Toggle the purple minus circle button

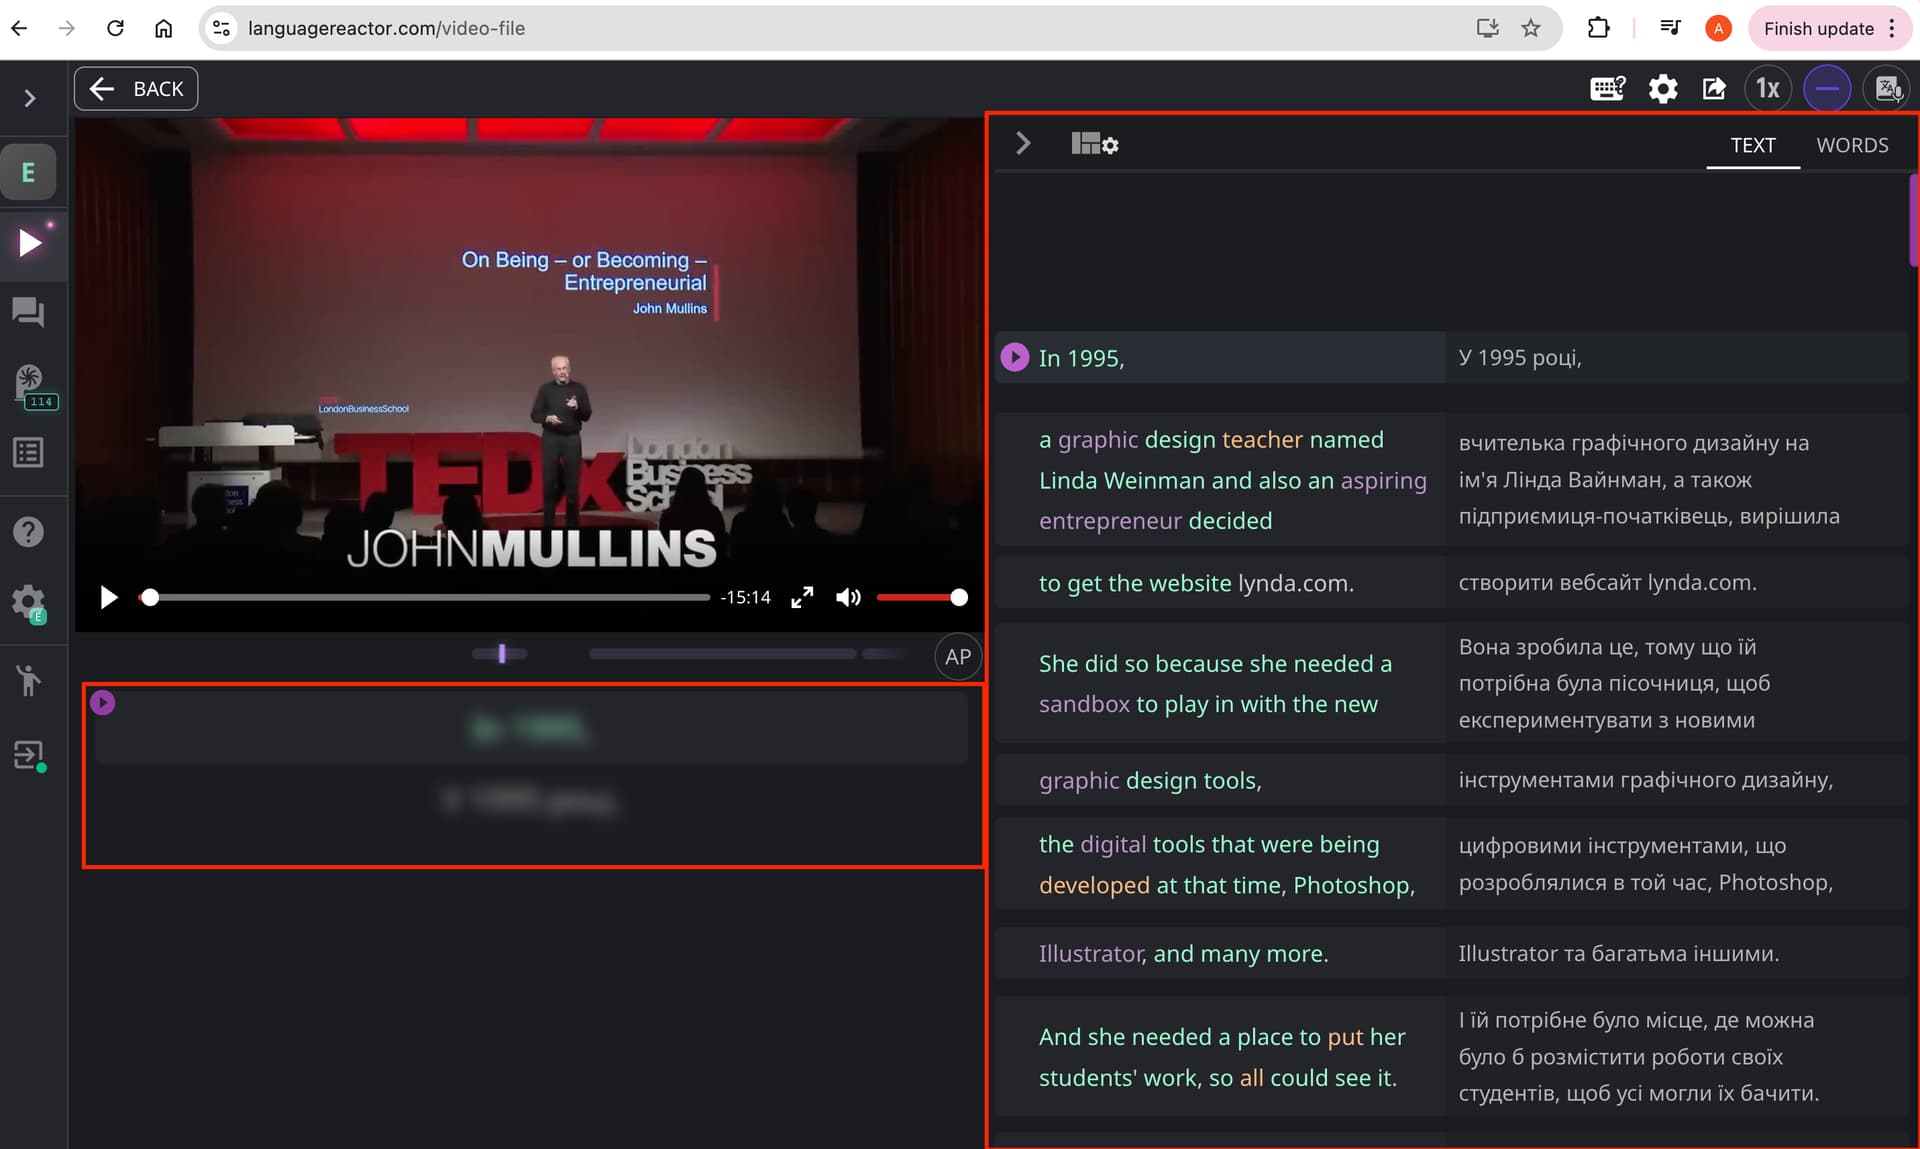click(x=1827, y=89)
